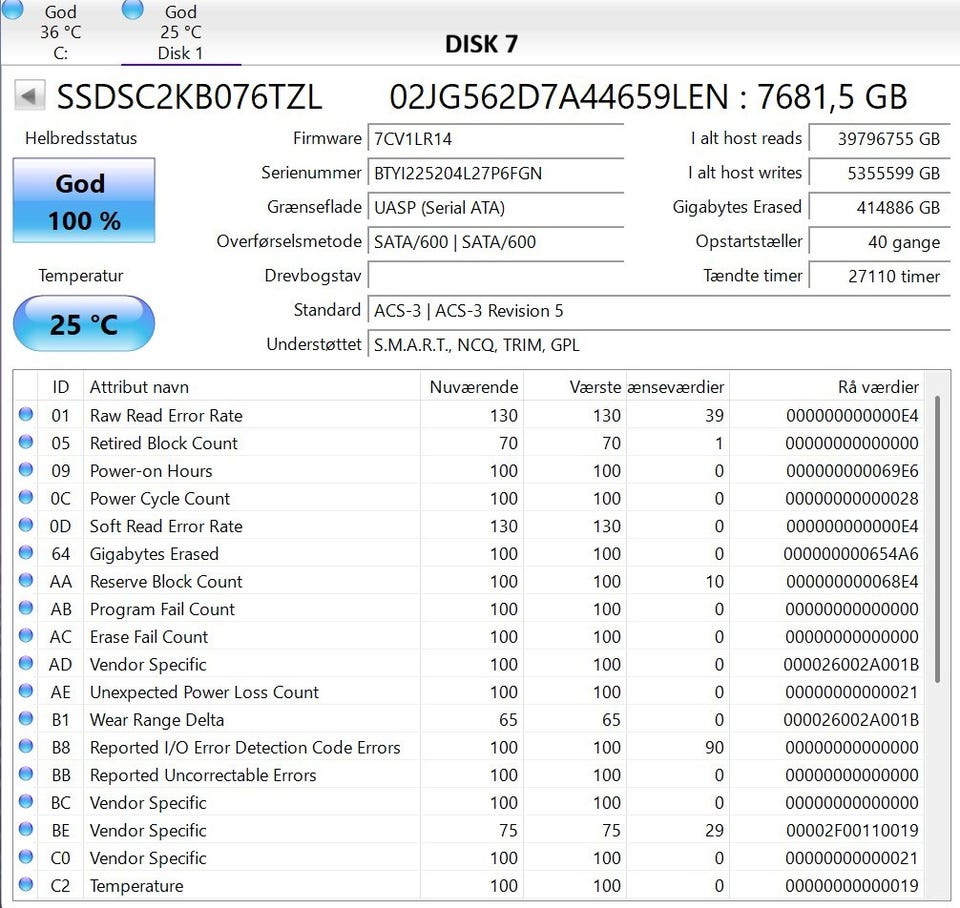Select the Soft Read Error Rate row name
Viewport: 960px width, 908px height.
click(x=166, y=526)
